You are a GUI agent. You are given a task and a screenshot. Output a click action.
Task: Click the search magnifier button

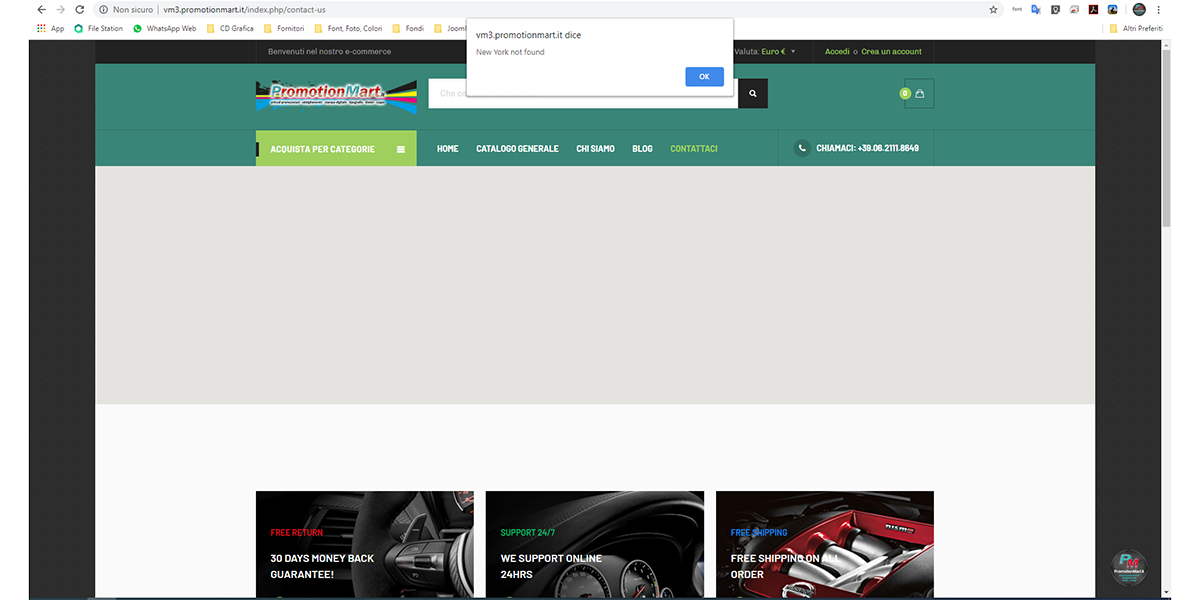(x=753, y=94)
